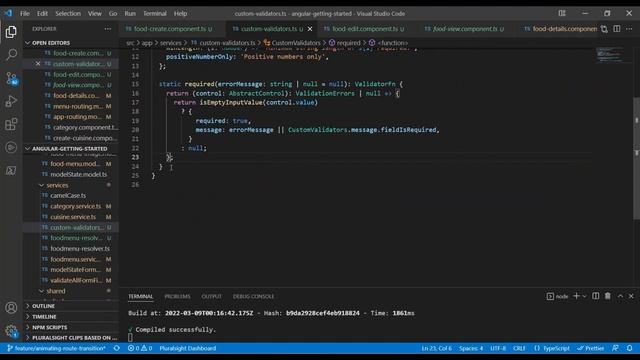Open editor more actions ellipsis
The width and height of the screenshot is (640, 360).
(629, 29)
